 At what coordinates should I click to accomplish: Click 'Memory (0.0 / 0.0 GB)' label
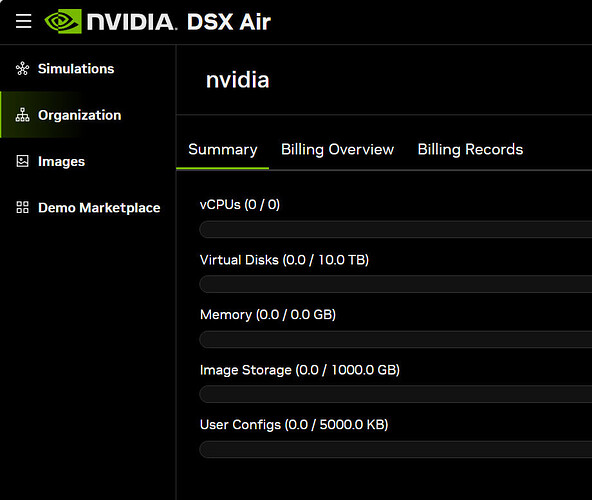tap(268, 315)
